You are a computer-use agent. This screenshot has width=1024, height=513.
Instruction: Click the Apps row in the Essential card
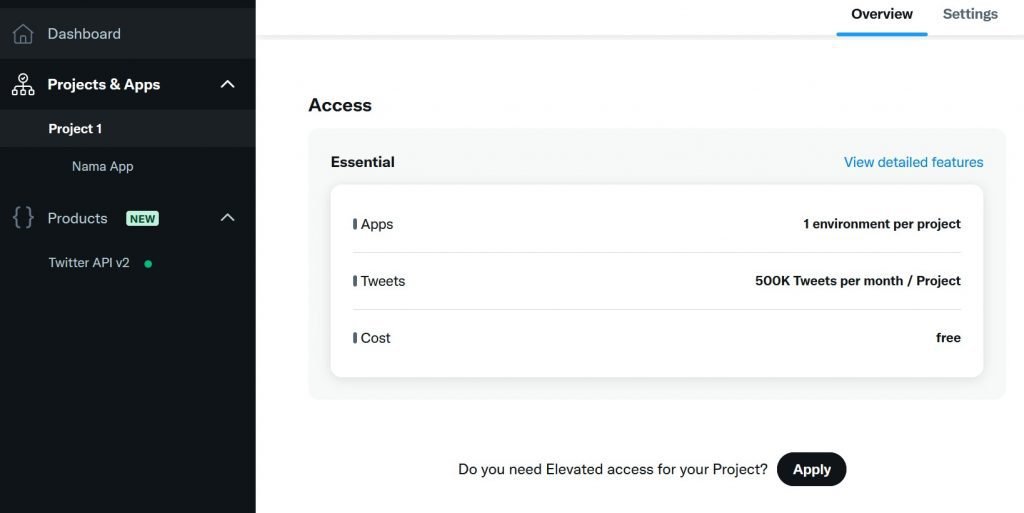[x=656, y=224]
